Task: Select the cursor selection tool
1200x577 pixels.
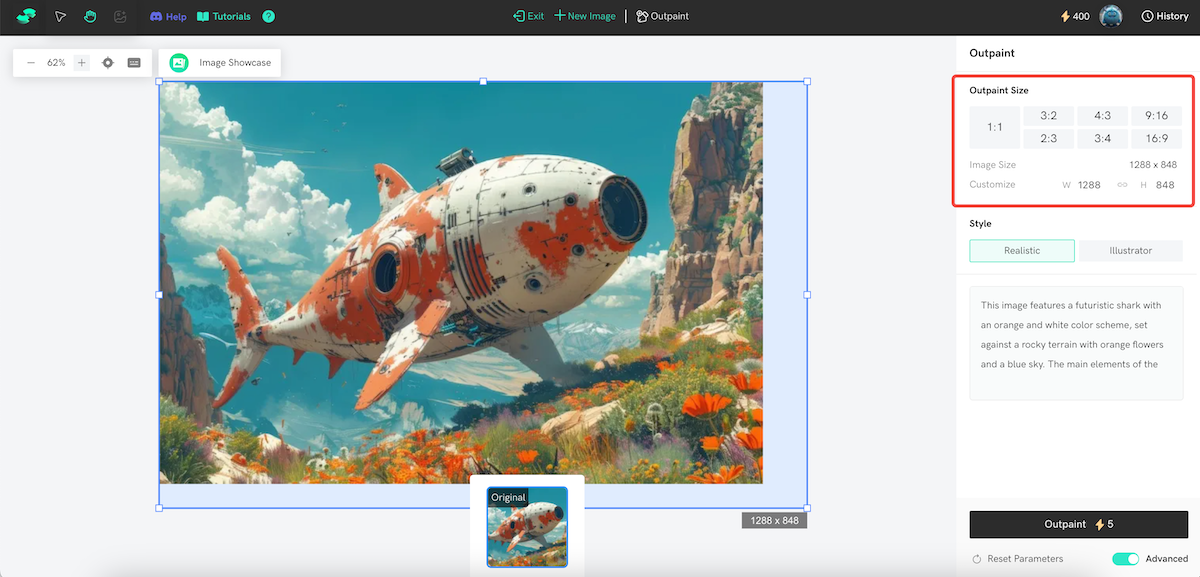Action: coord(60,16)
